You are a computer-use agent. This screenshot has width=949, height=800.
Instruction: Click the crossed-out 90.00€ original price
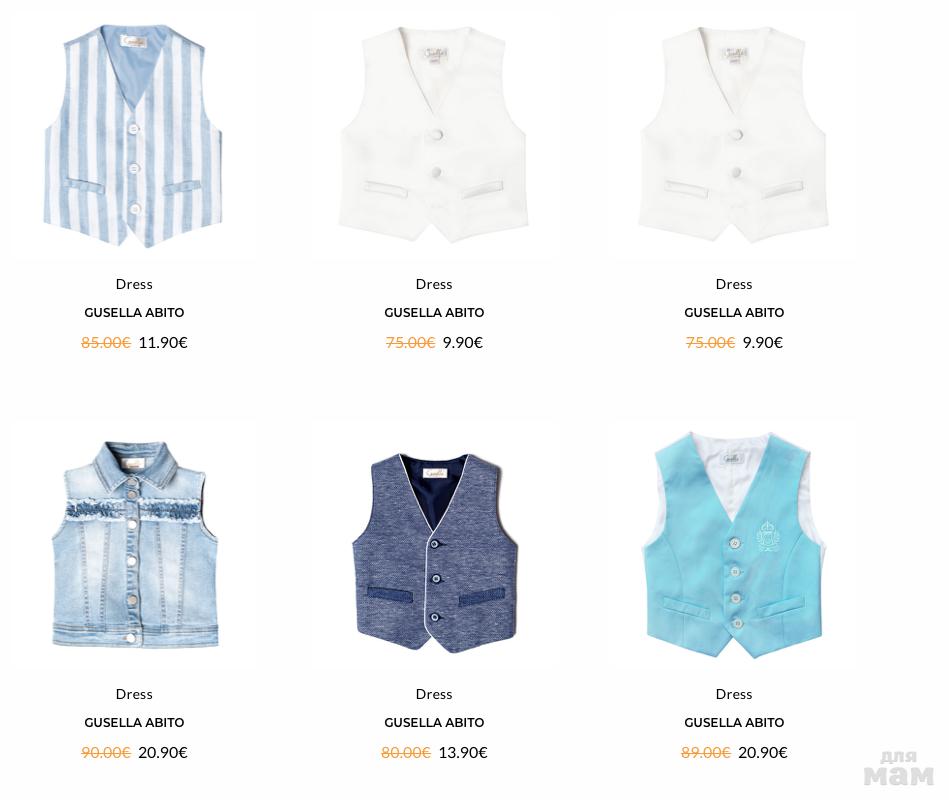tap(106, 753)
